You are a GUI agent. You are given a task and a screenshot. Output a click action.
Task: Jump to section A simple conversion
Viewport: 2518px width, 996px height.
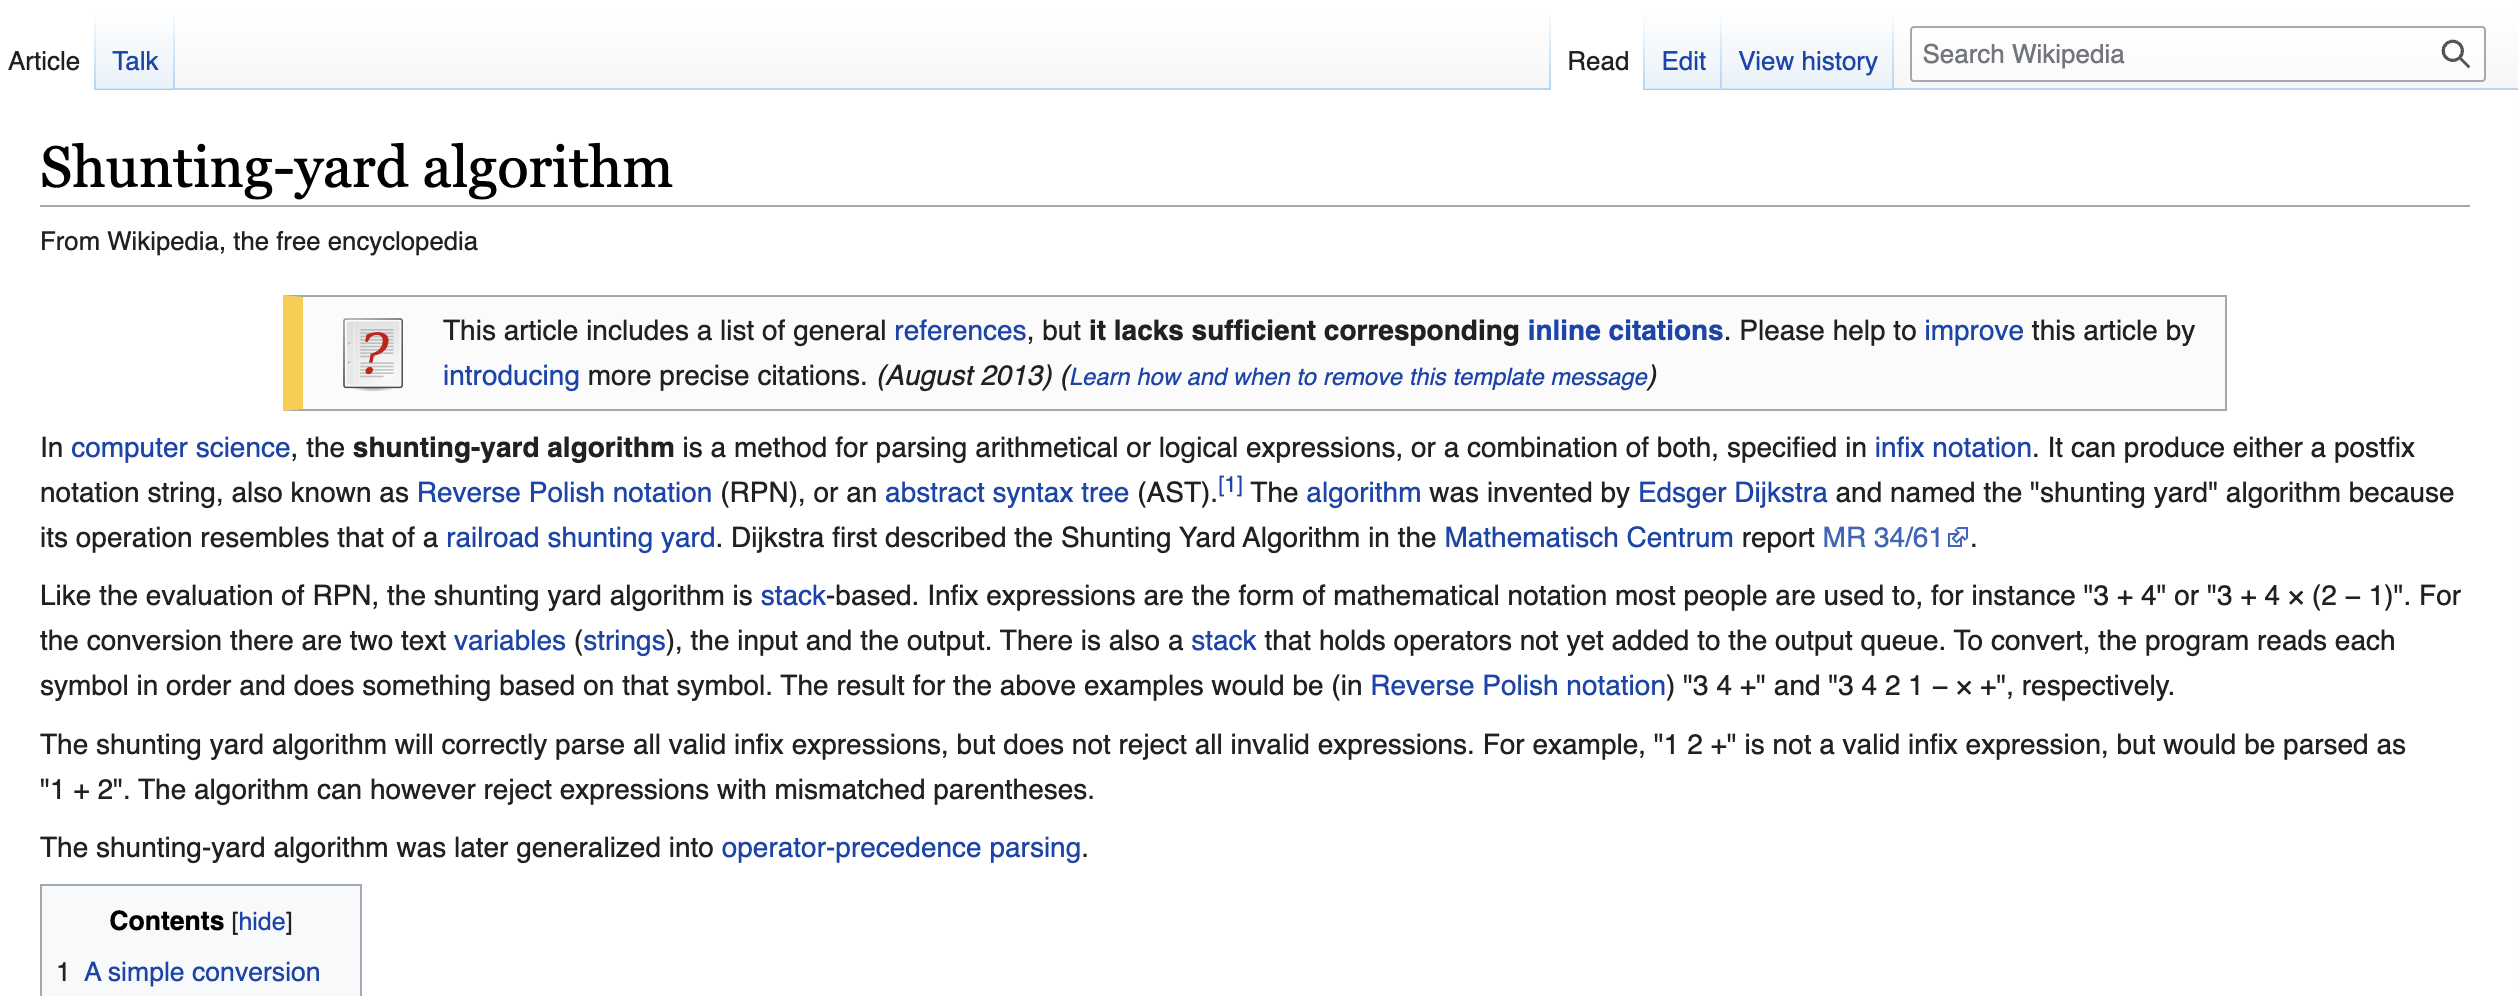click(202, 972)
